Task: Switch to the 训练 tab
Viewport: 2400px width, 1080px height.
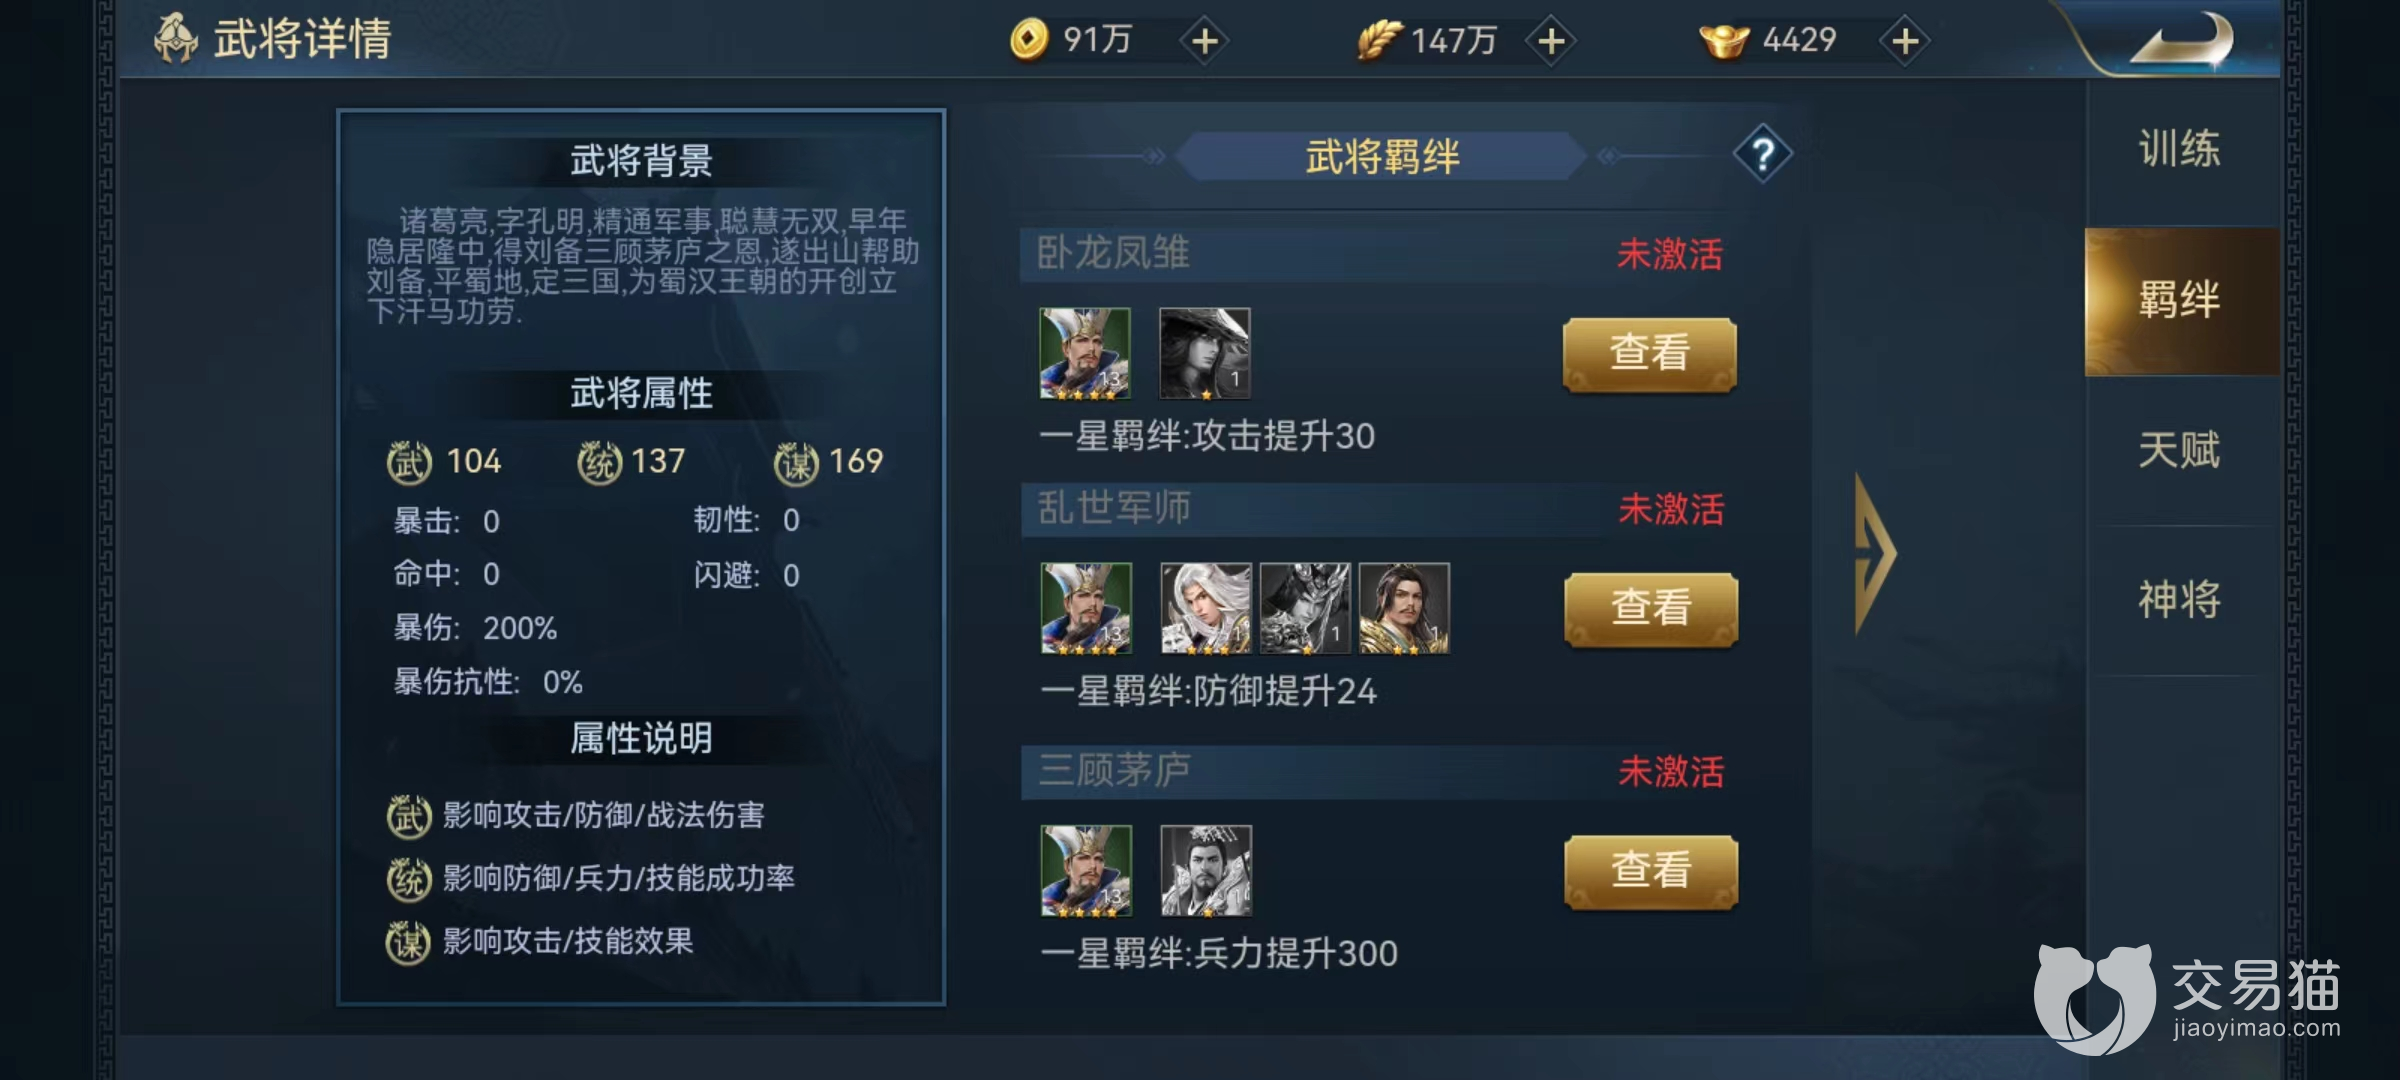Action: coord(2180,150)
